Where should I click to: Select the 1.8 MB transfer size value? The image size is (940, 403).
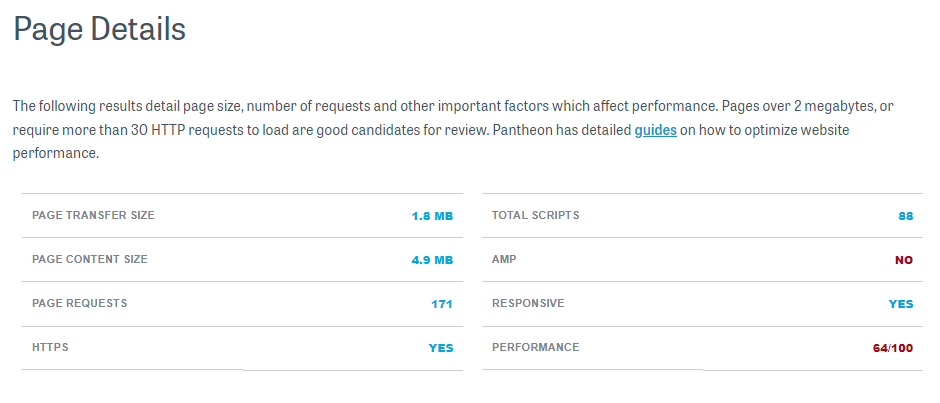[x=432, y=216]
